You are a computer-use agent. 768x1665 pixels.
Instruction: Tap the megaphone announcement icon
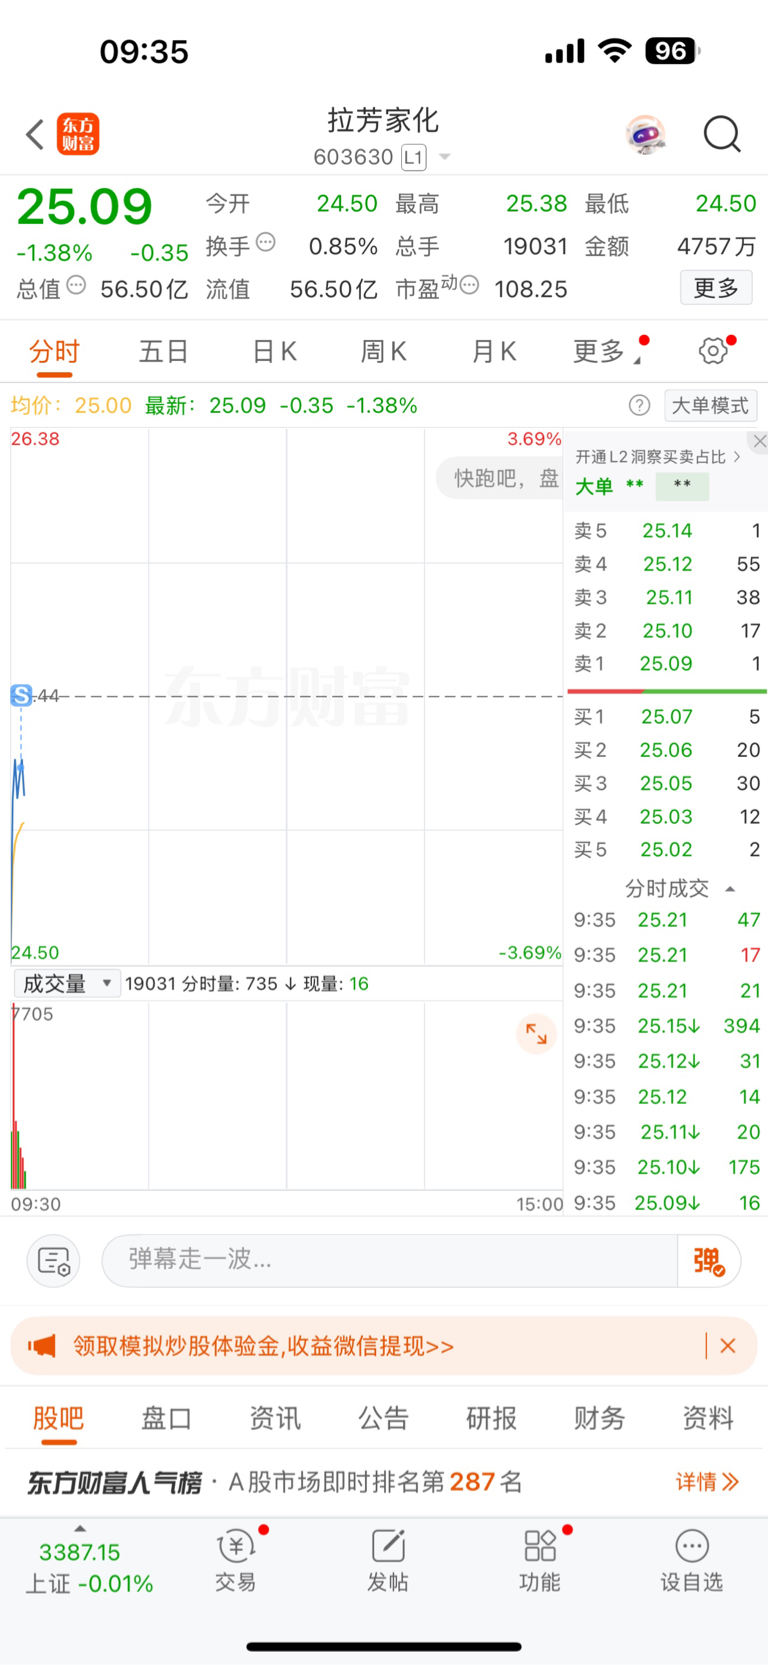tap(42, 1346)
